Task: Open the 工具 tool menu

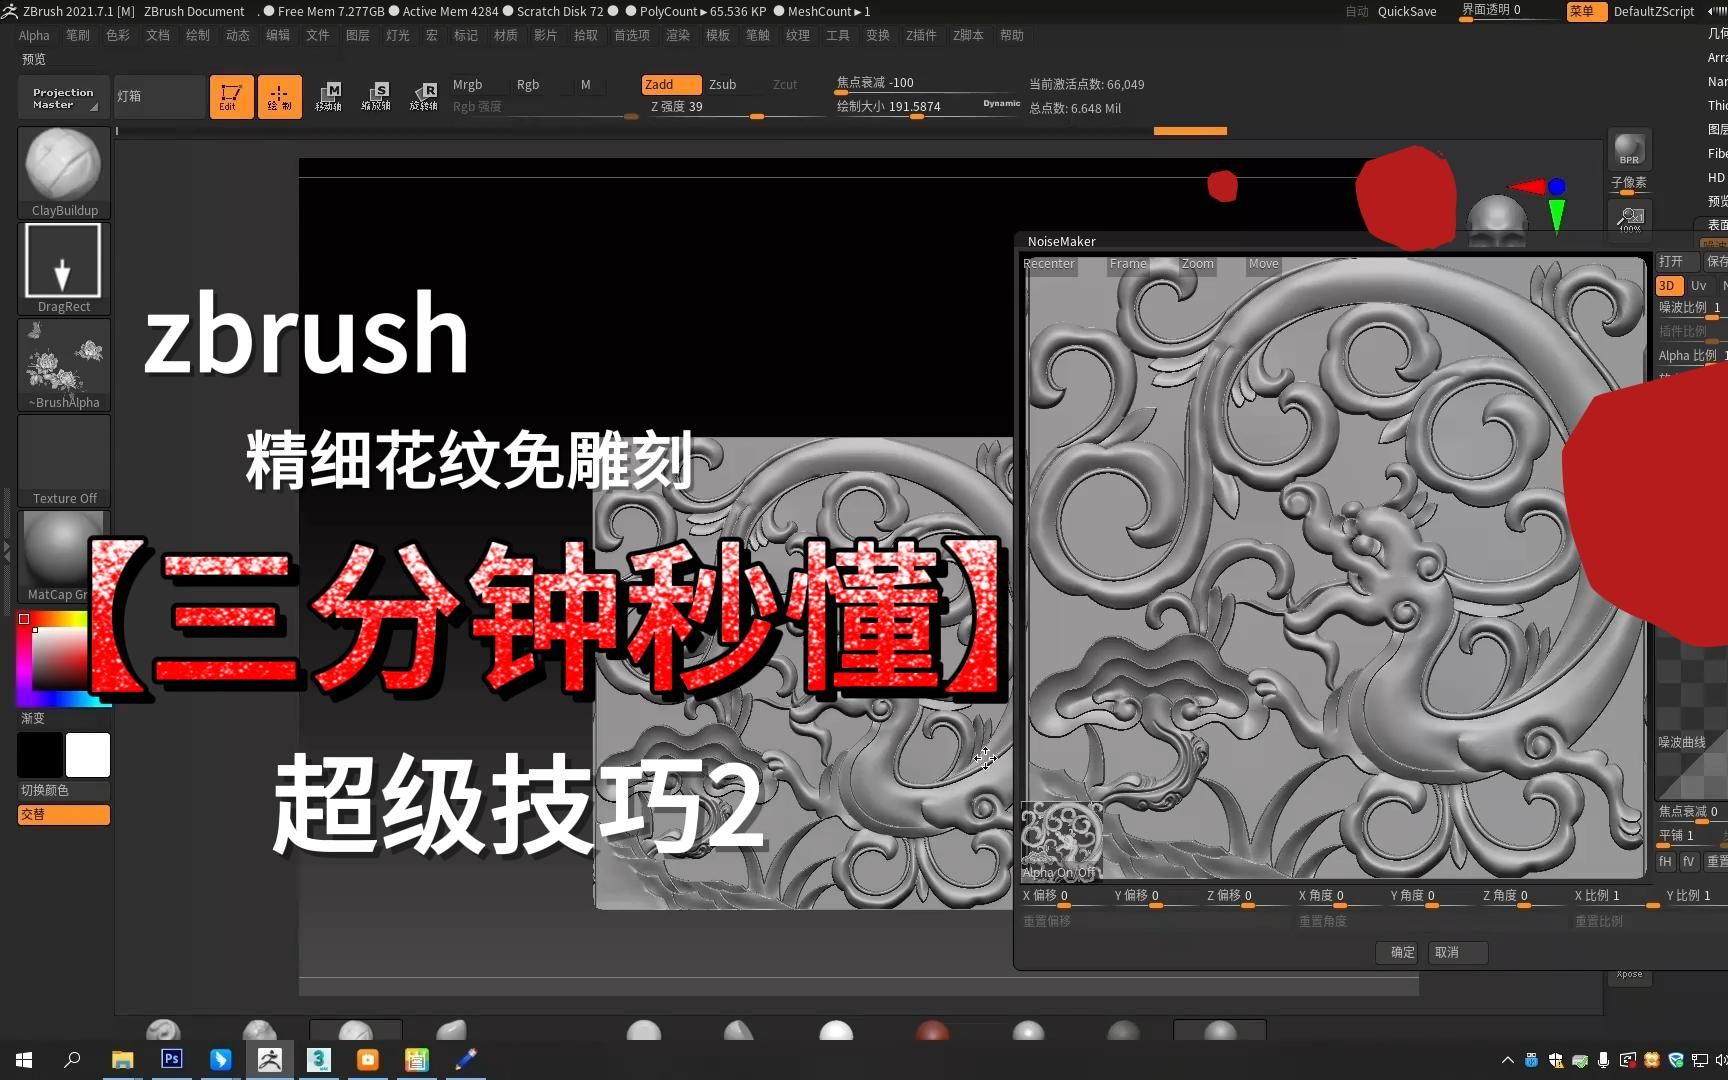Action: pyautogui.click(x=838, y=35)
